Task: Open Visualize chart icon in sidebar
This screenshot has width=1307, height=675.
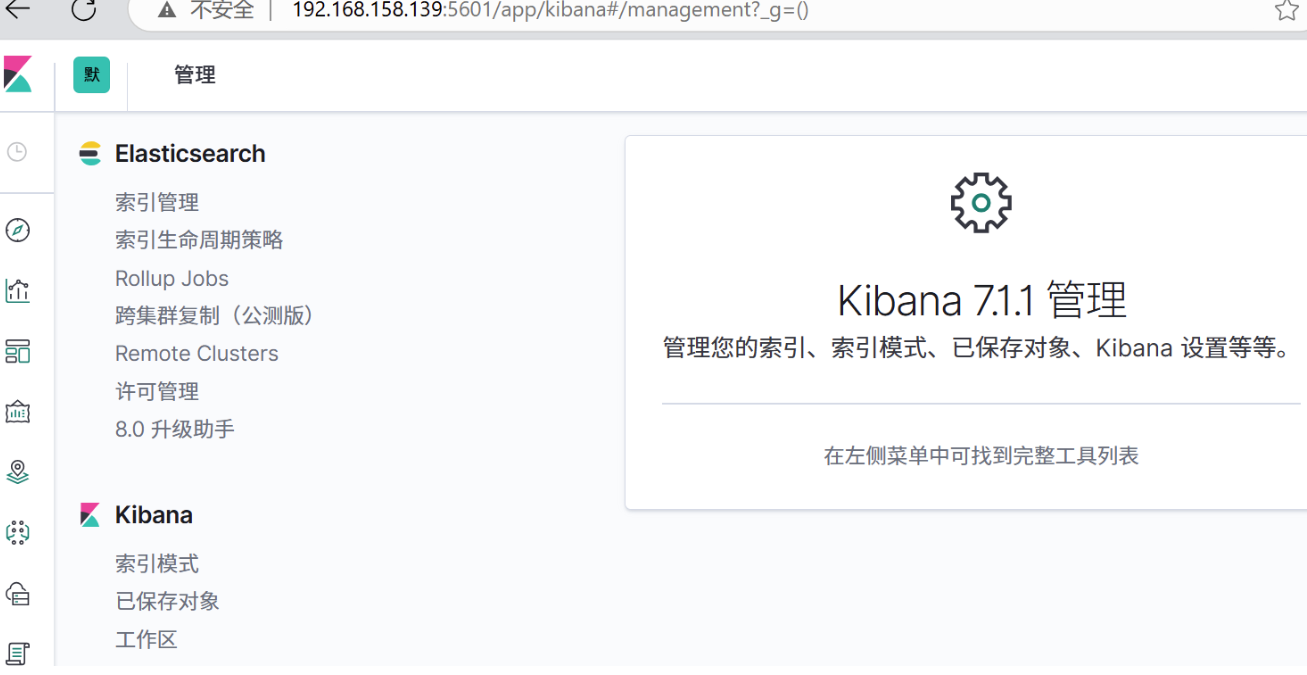Action: [x=17, y=291]
